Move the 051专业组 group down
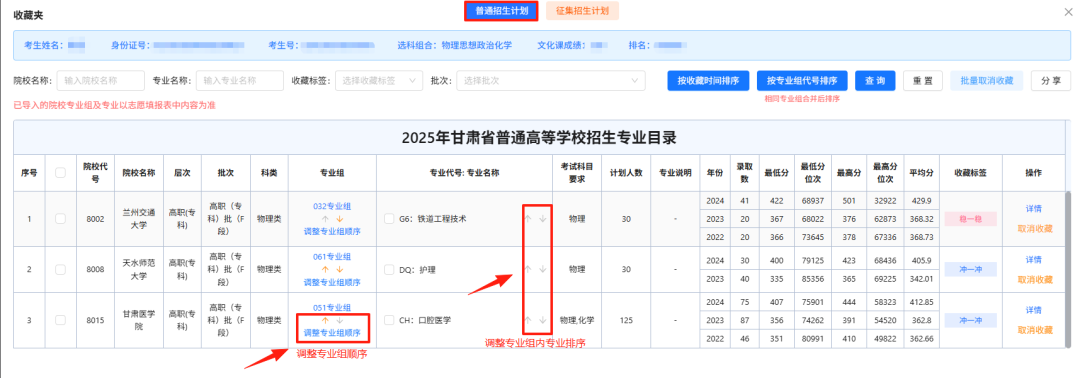 pos(339,320)
